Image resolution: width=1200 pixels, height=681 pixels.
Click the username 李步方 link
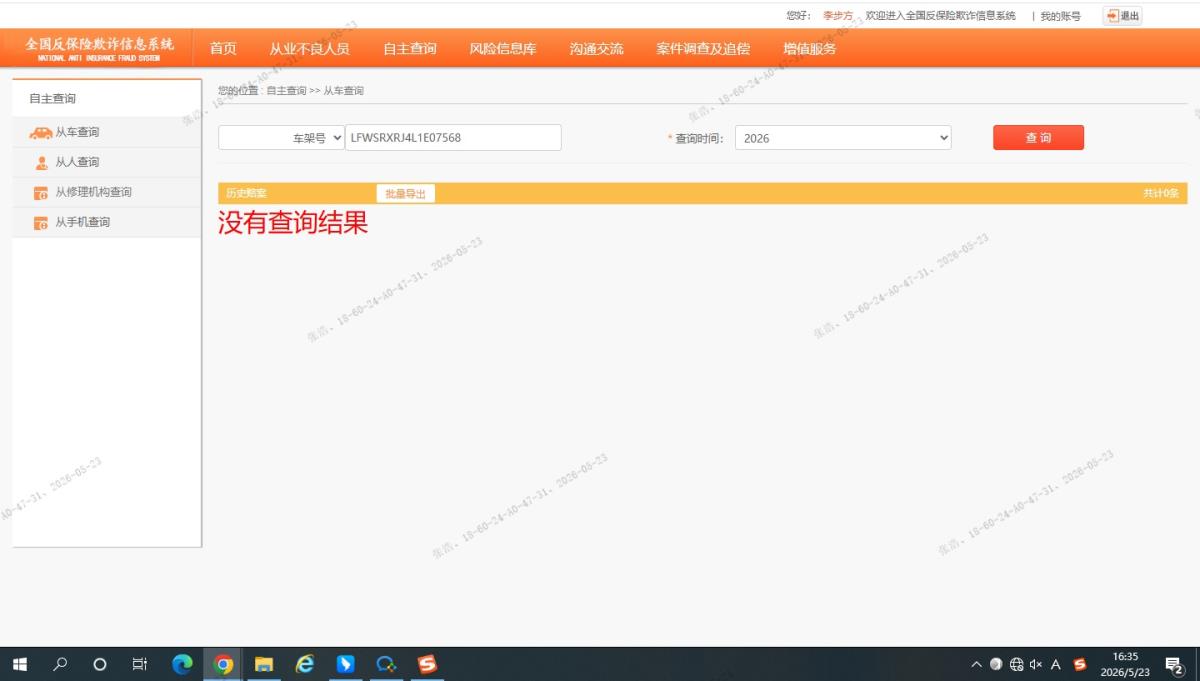click(838, 16)
